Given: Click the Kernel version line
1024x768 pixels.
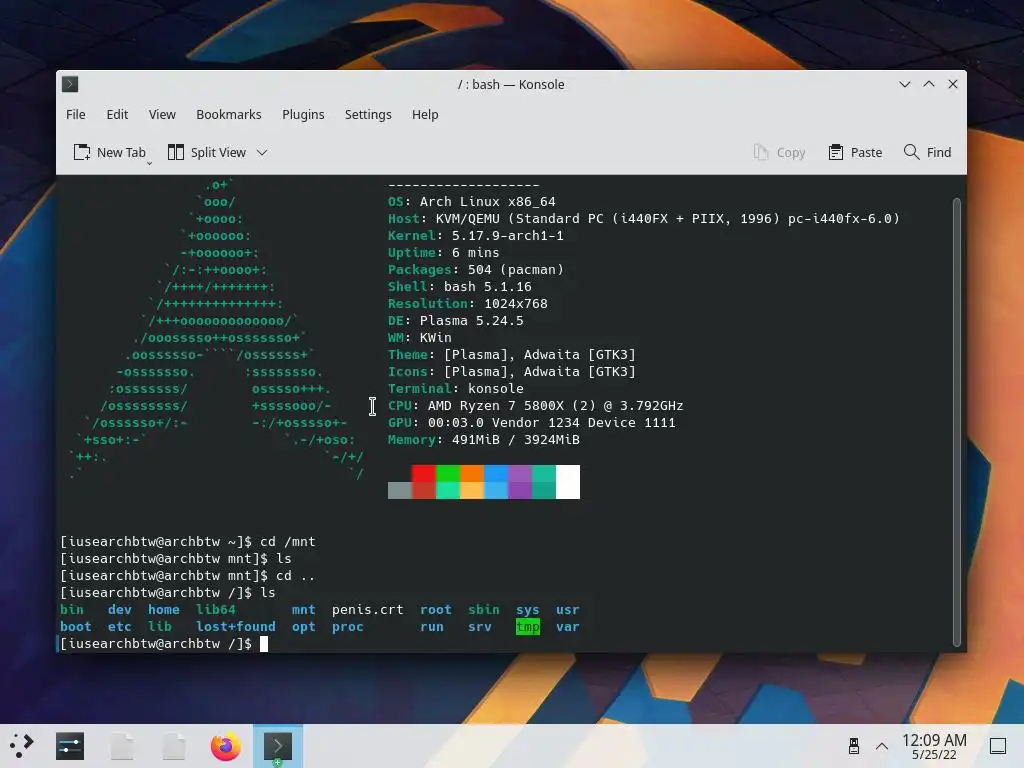Looking at the screenshot, I should point(476,236).
